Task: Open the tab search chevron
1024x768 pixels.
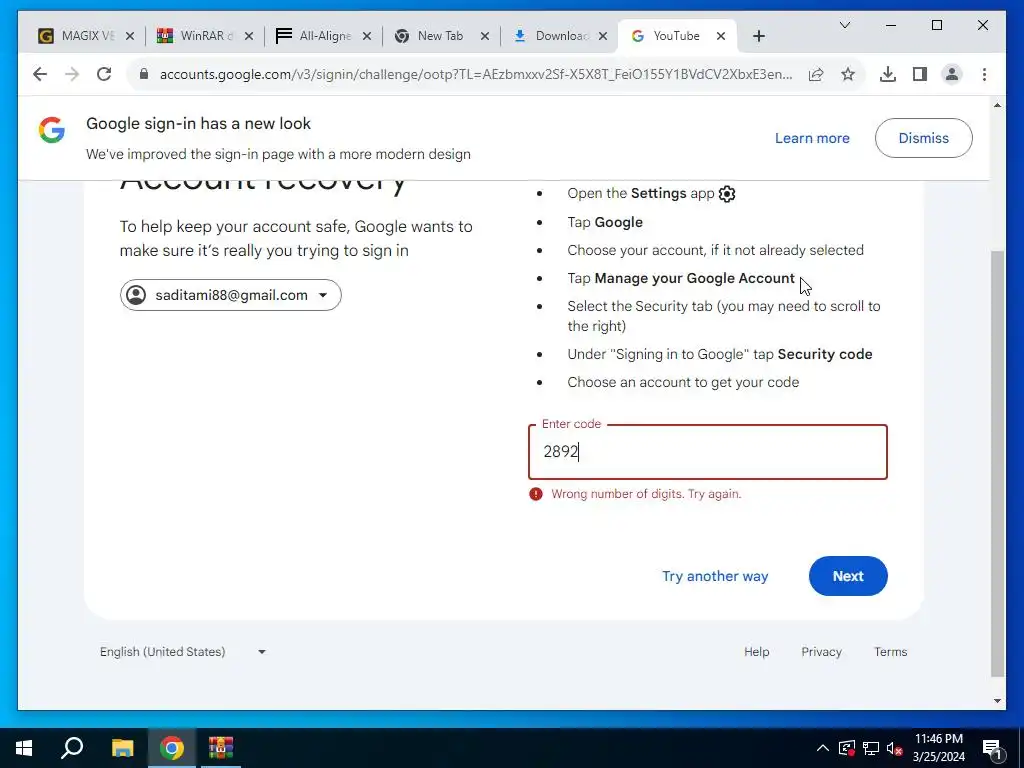Action: (844, 25)
